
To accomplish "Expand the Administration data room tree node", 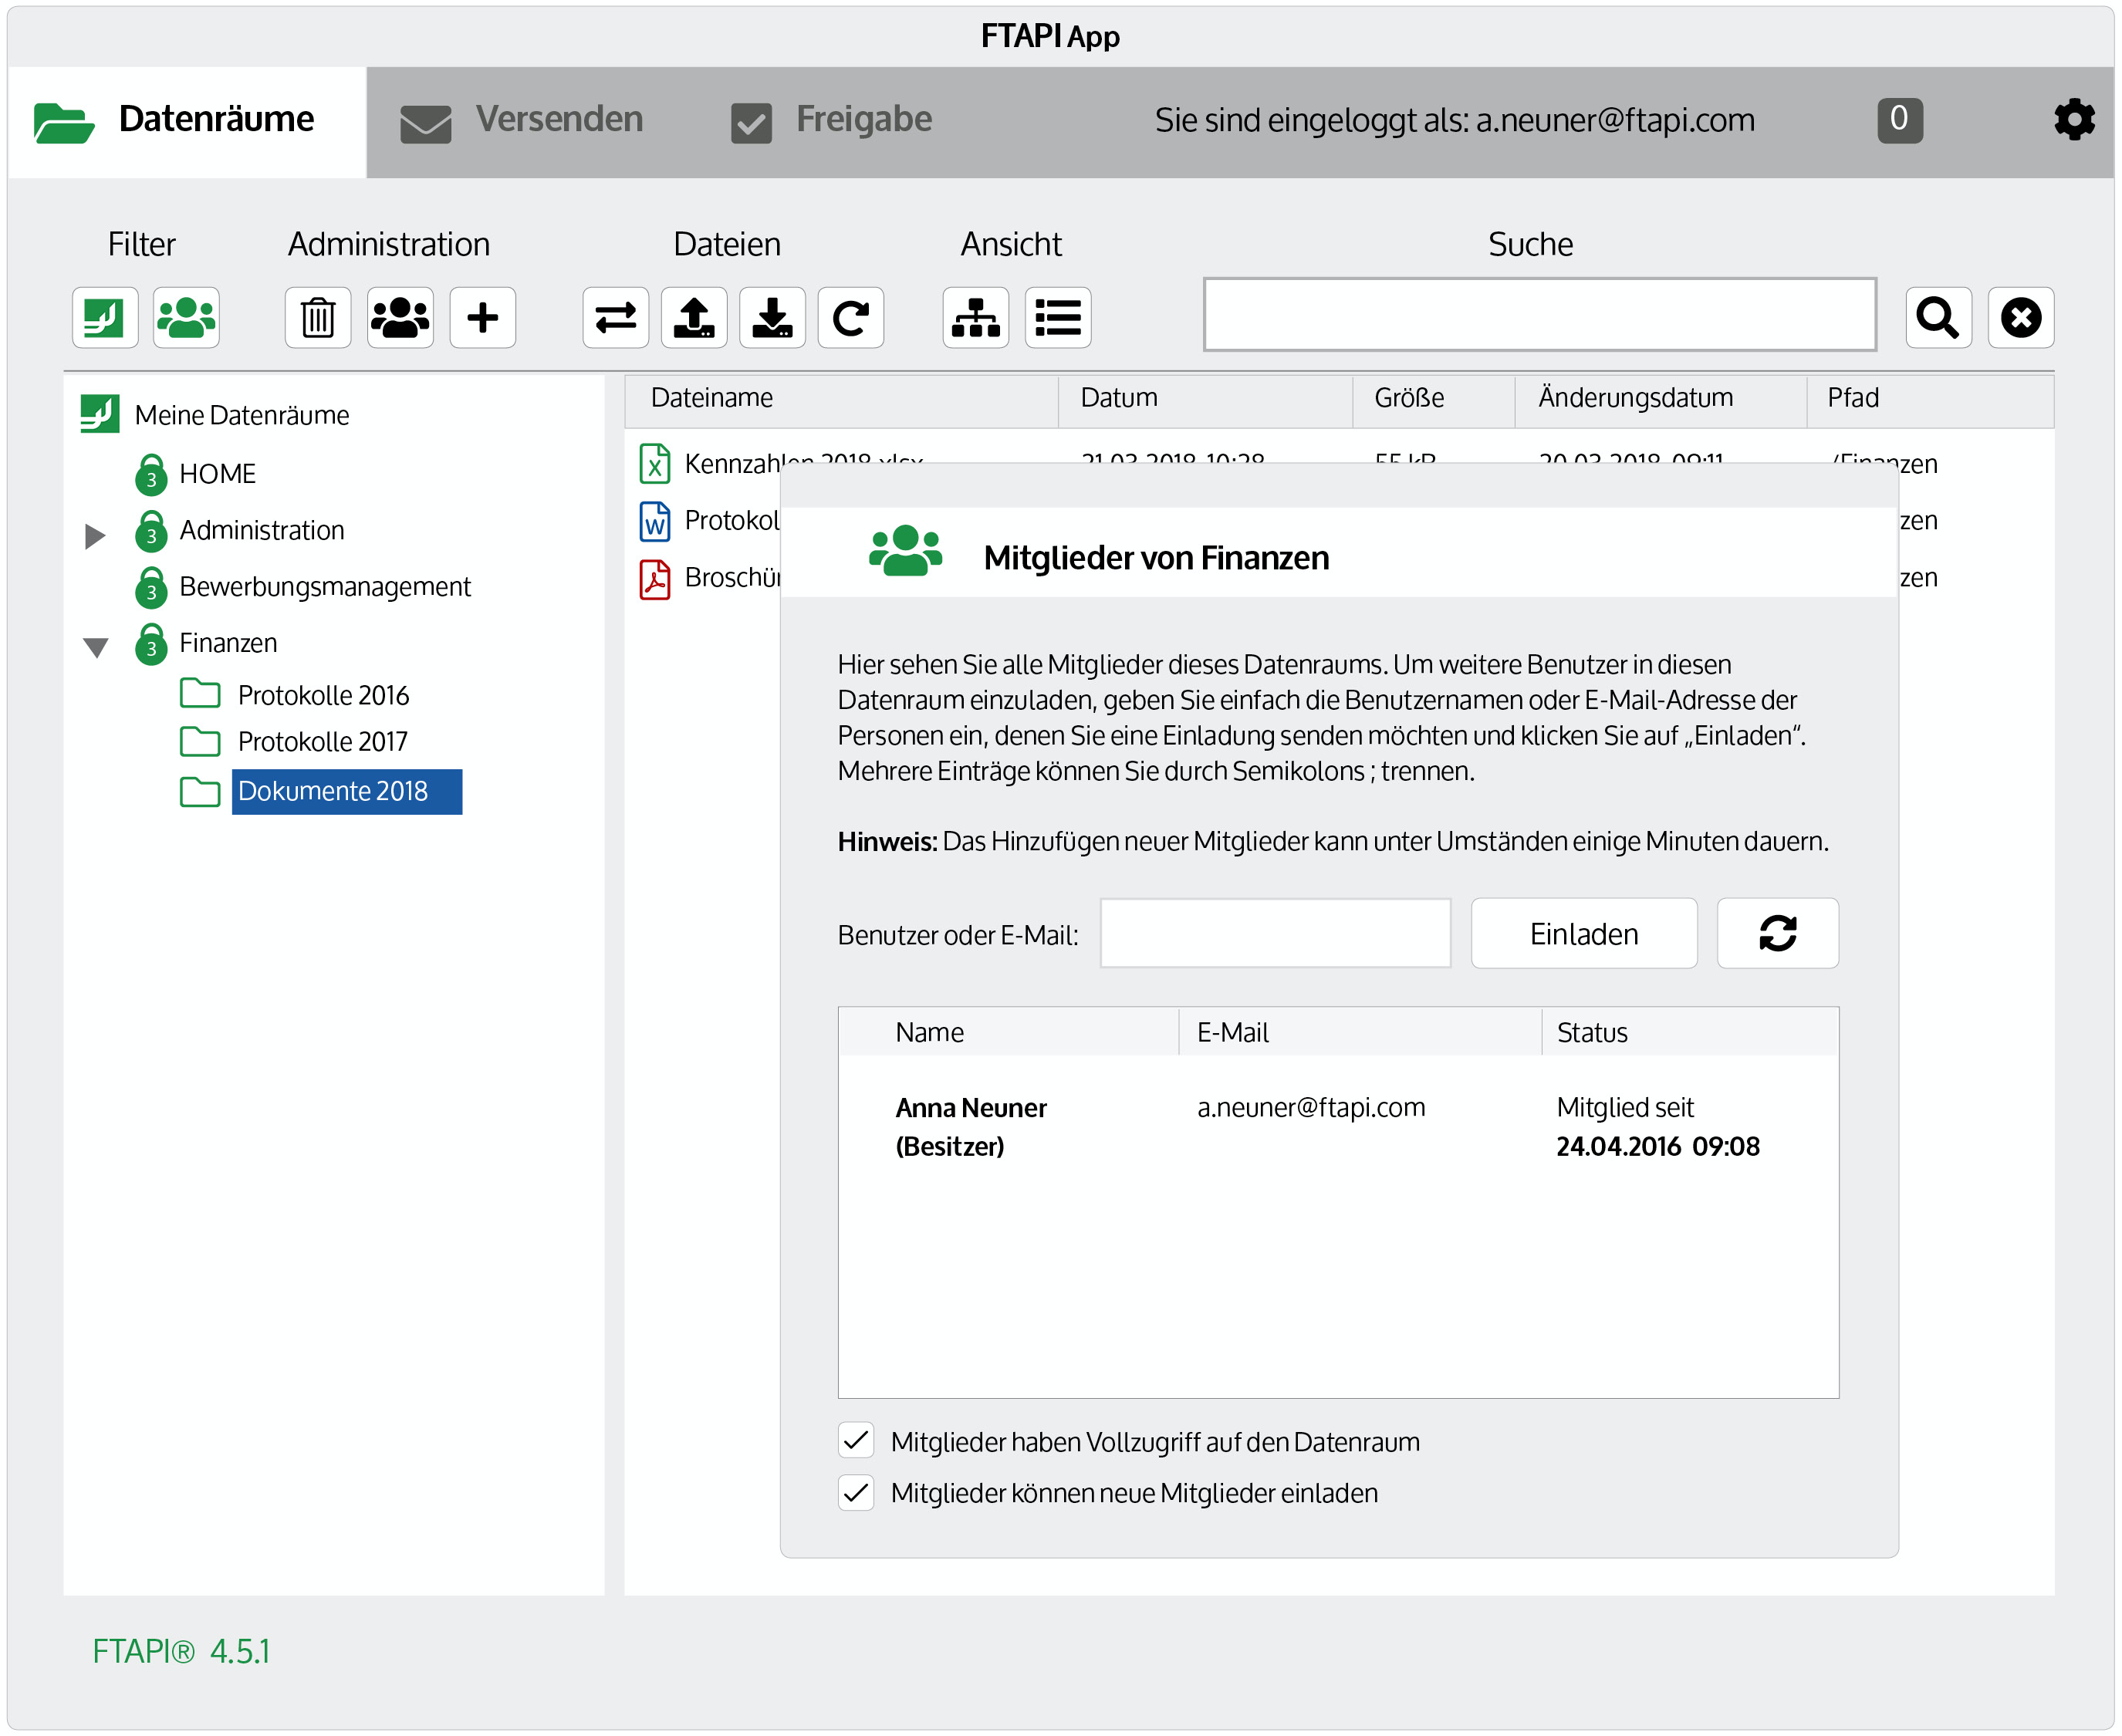I will click(95, 536).
